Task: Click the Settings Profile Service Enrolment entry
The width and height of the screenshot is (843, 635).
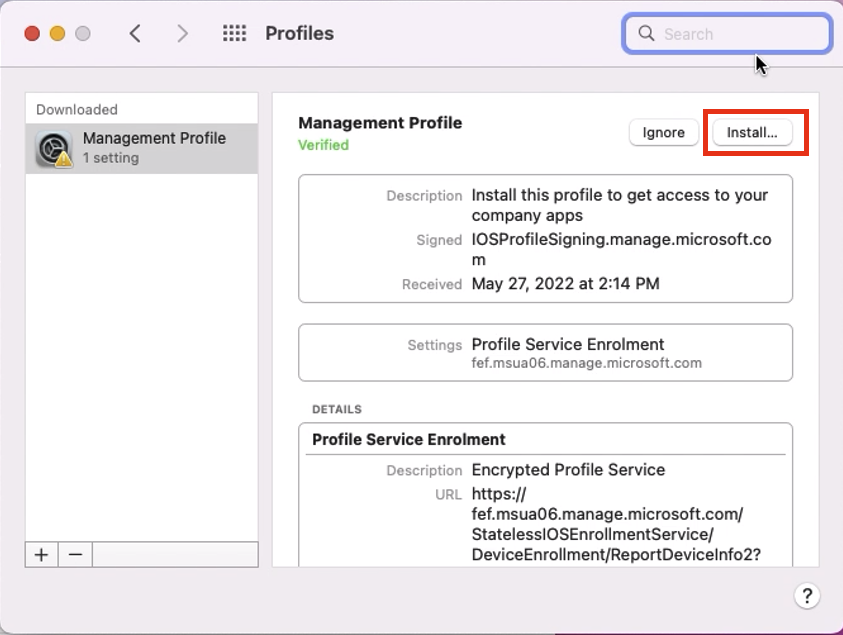Action: (x=567, y=345)
